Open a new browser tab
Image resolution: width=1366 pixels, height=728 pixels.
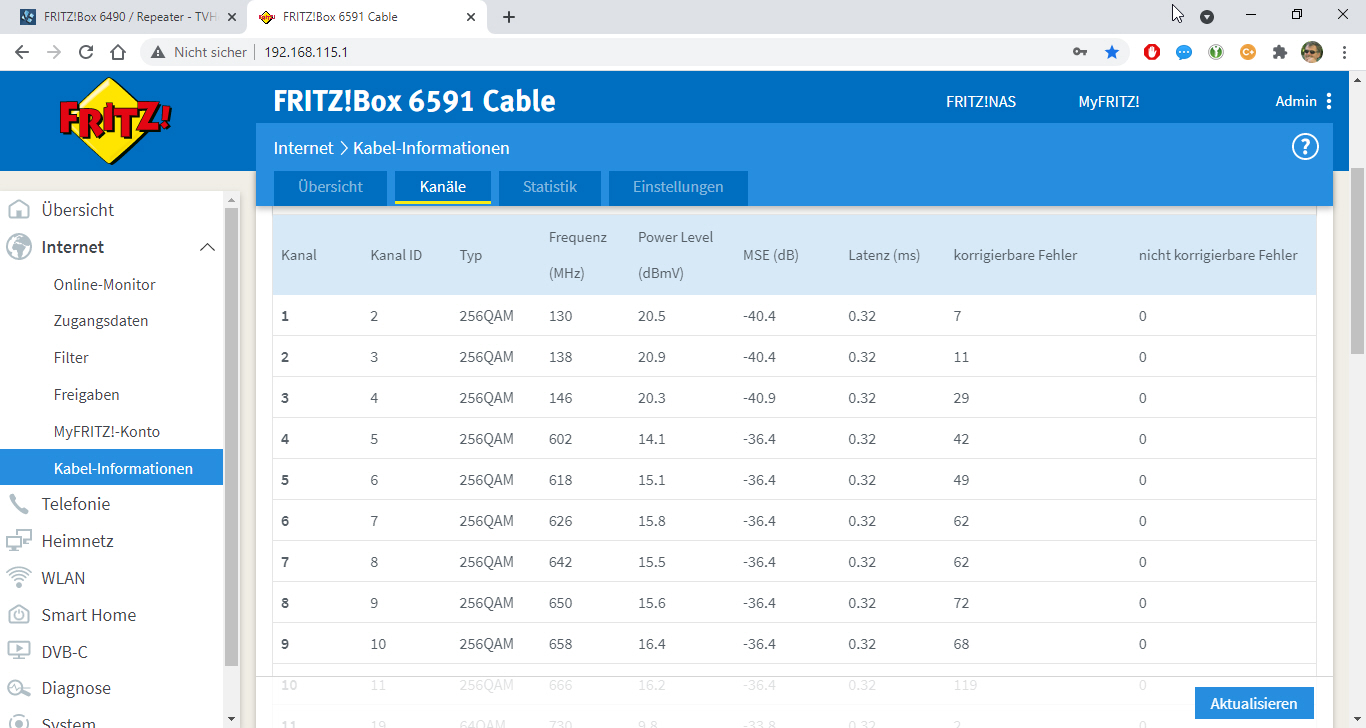509,17
